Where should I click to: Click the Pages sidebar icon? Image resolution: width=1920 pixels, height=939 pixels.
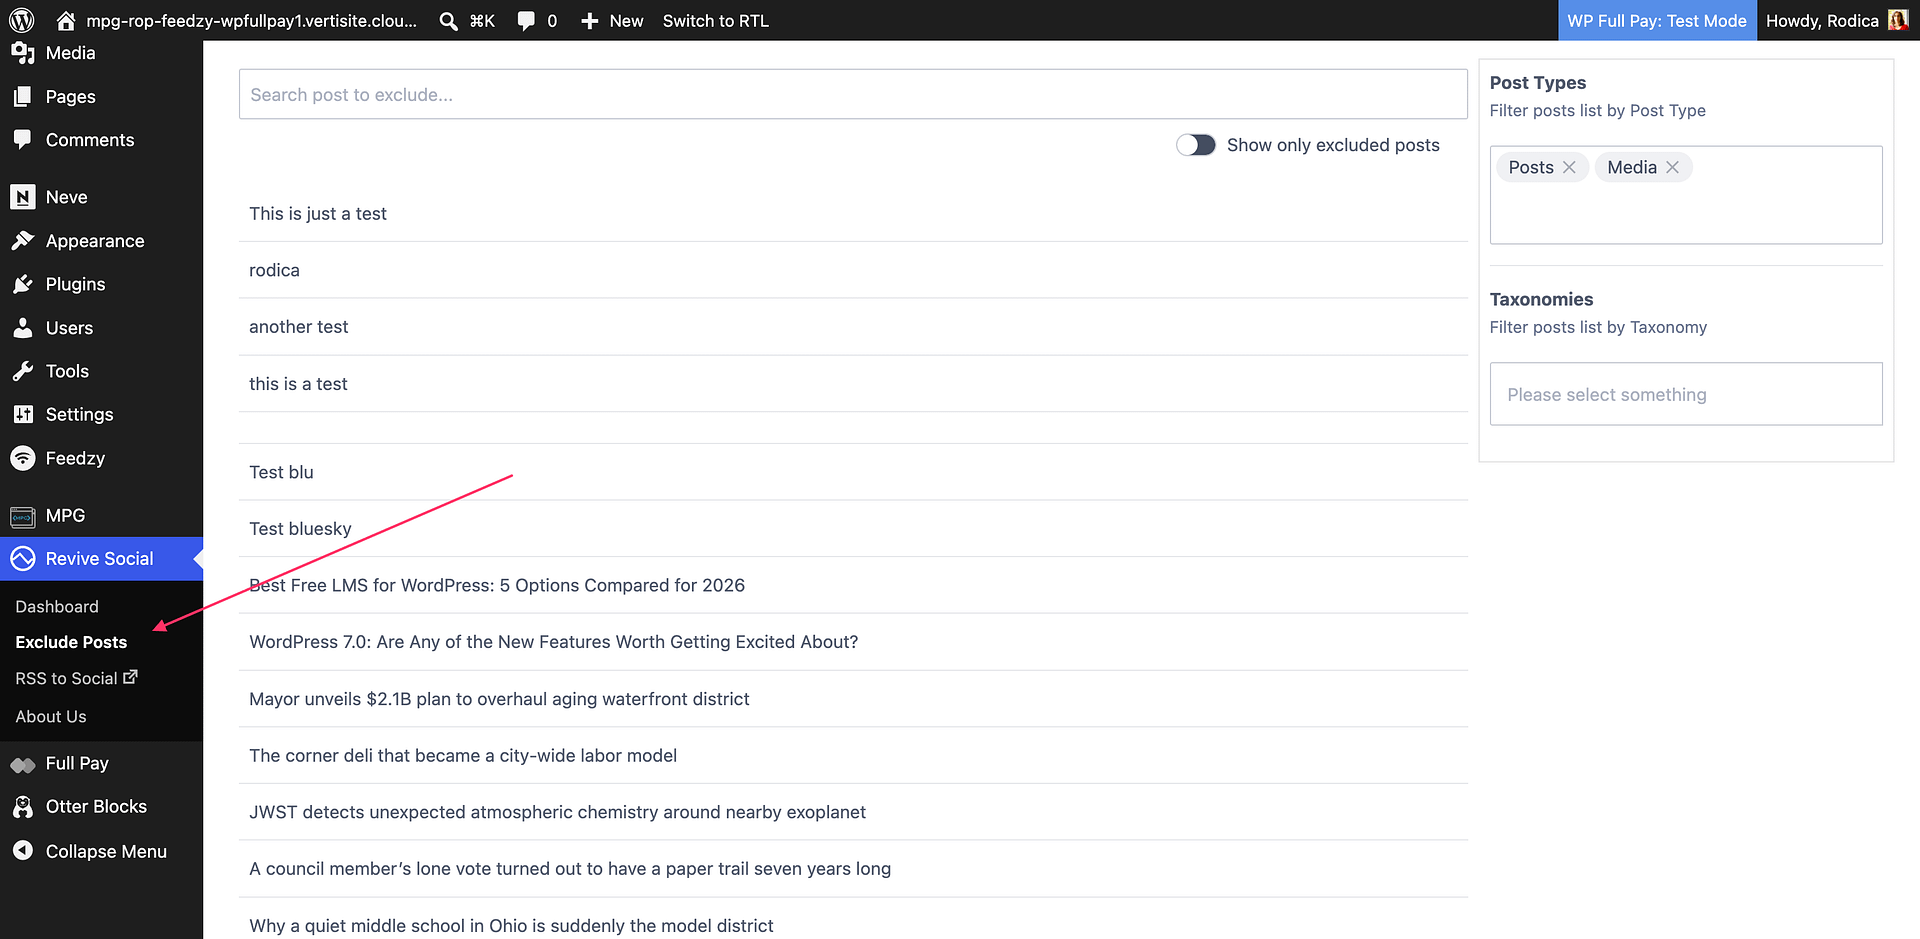coord(23,96)
